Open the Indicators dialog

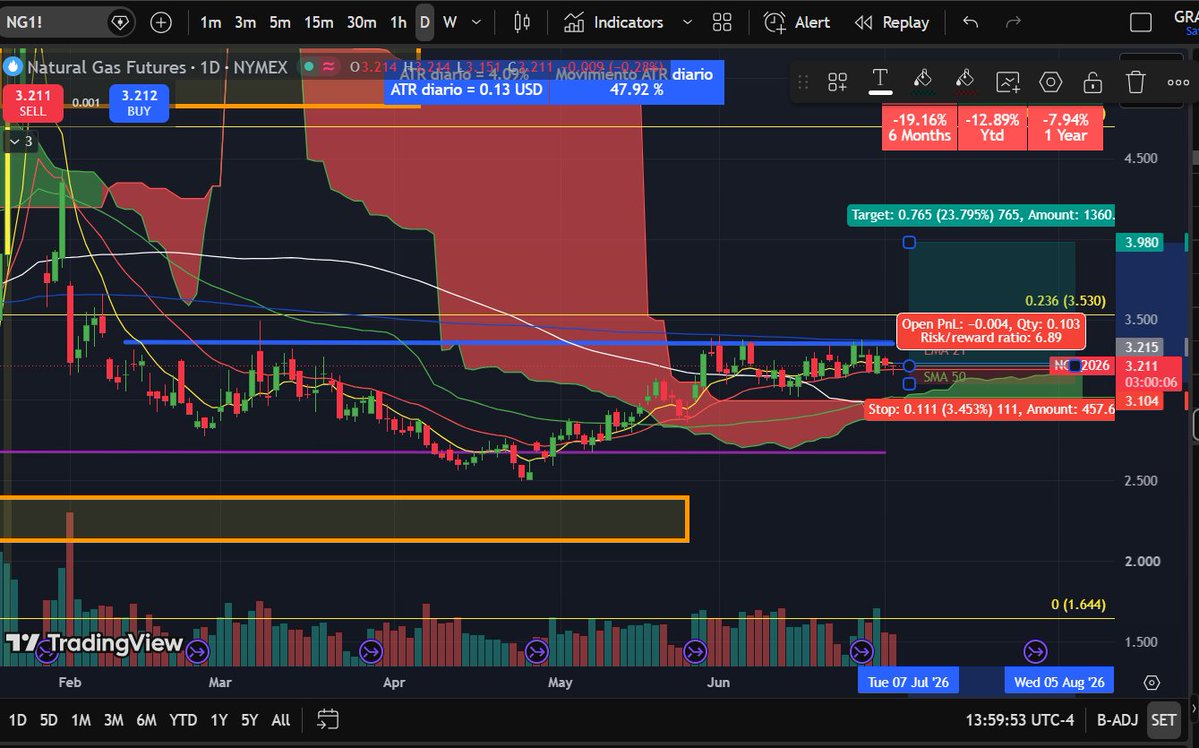click(x=614, y=22)
